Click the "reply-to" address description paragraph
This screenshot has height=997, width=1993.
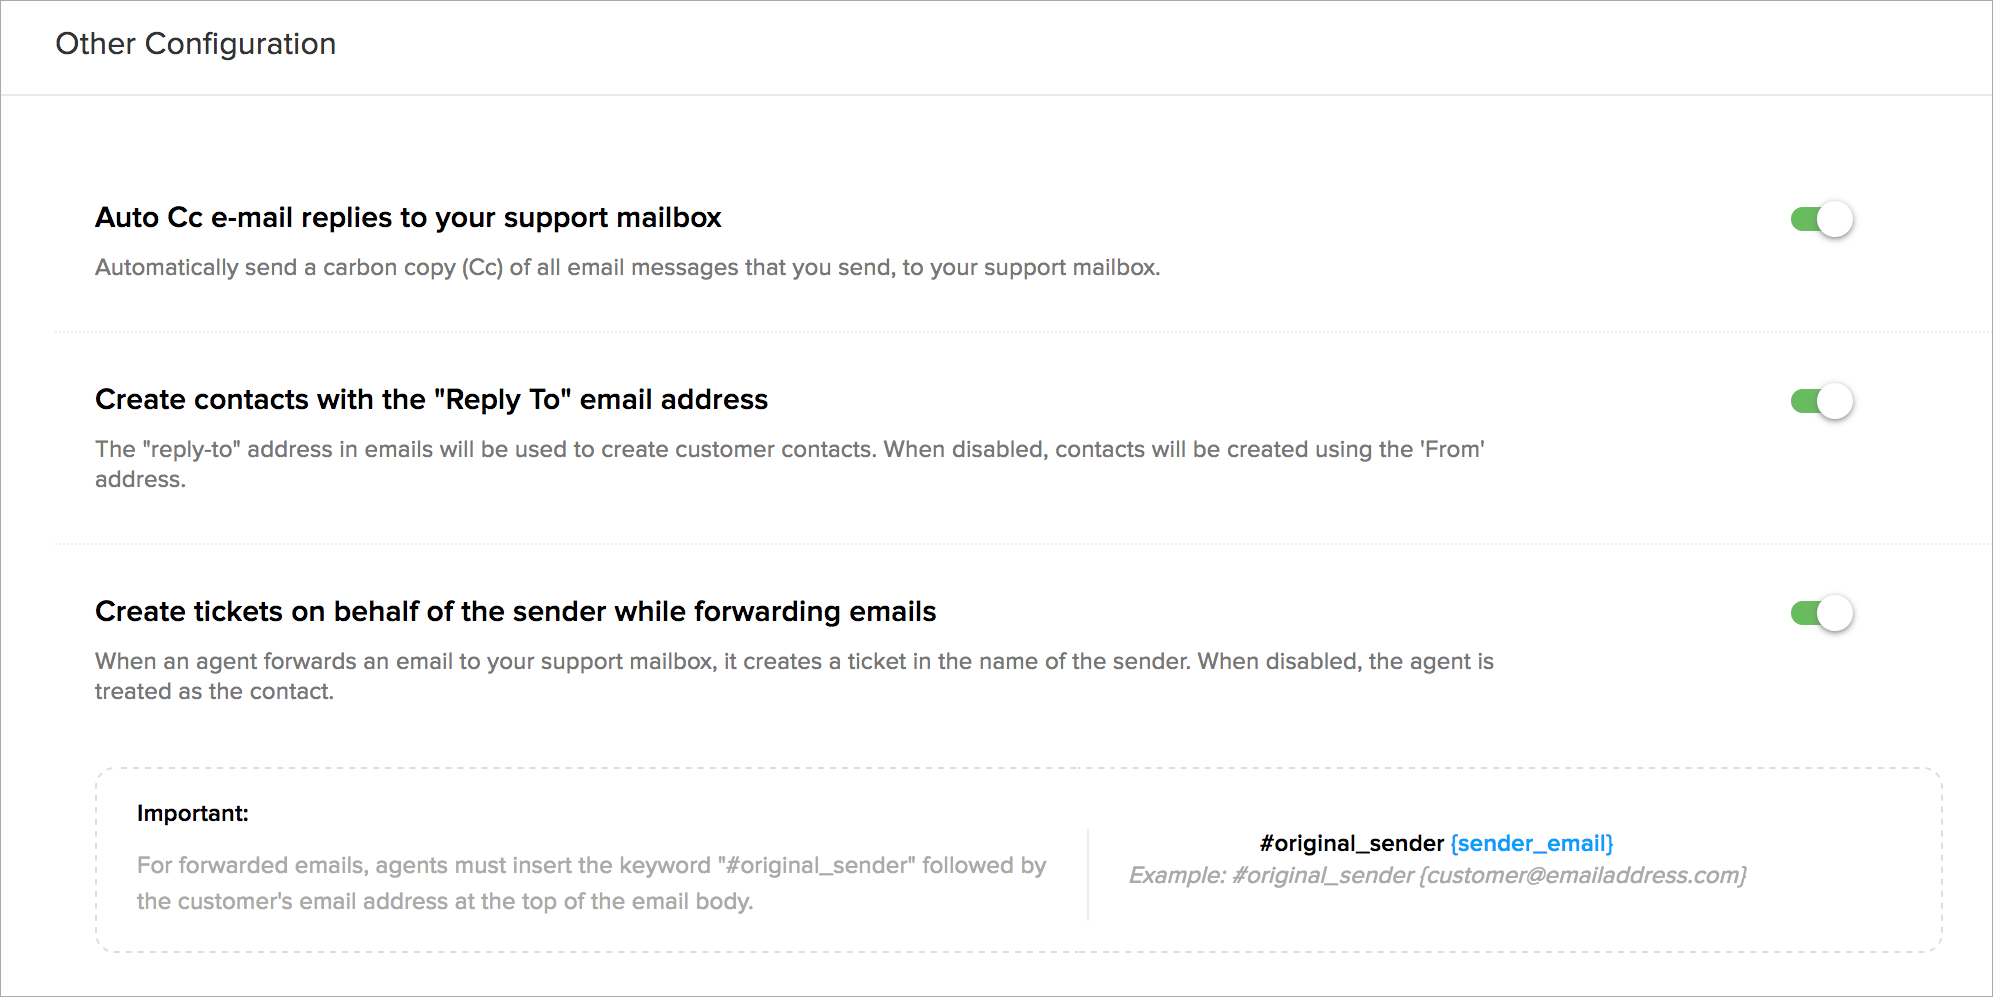(x=789, y=450)
